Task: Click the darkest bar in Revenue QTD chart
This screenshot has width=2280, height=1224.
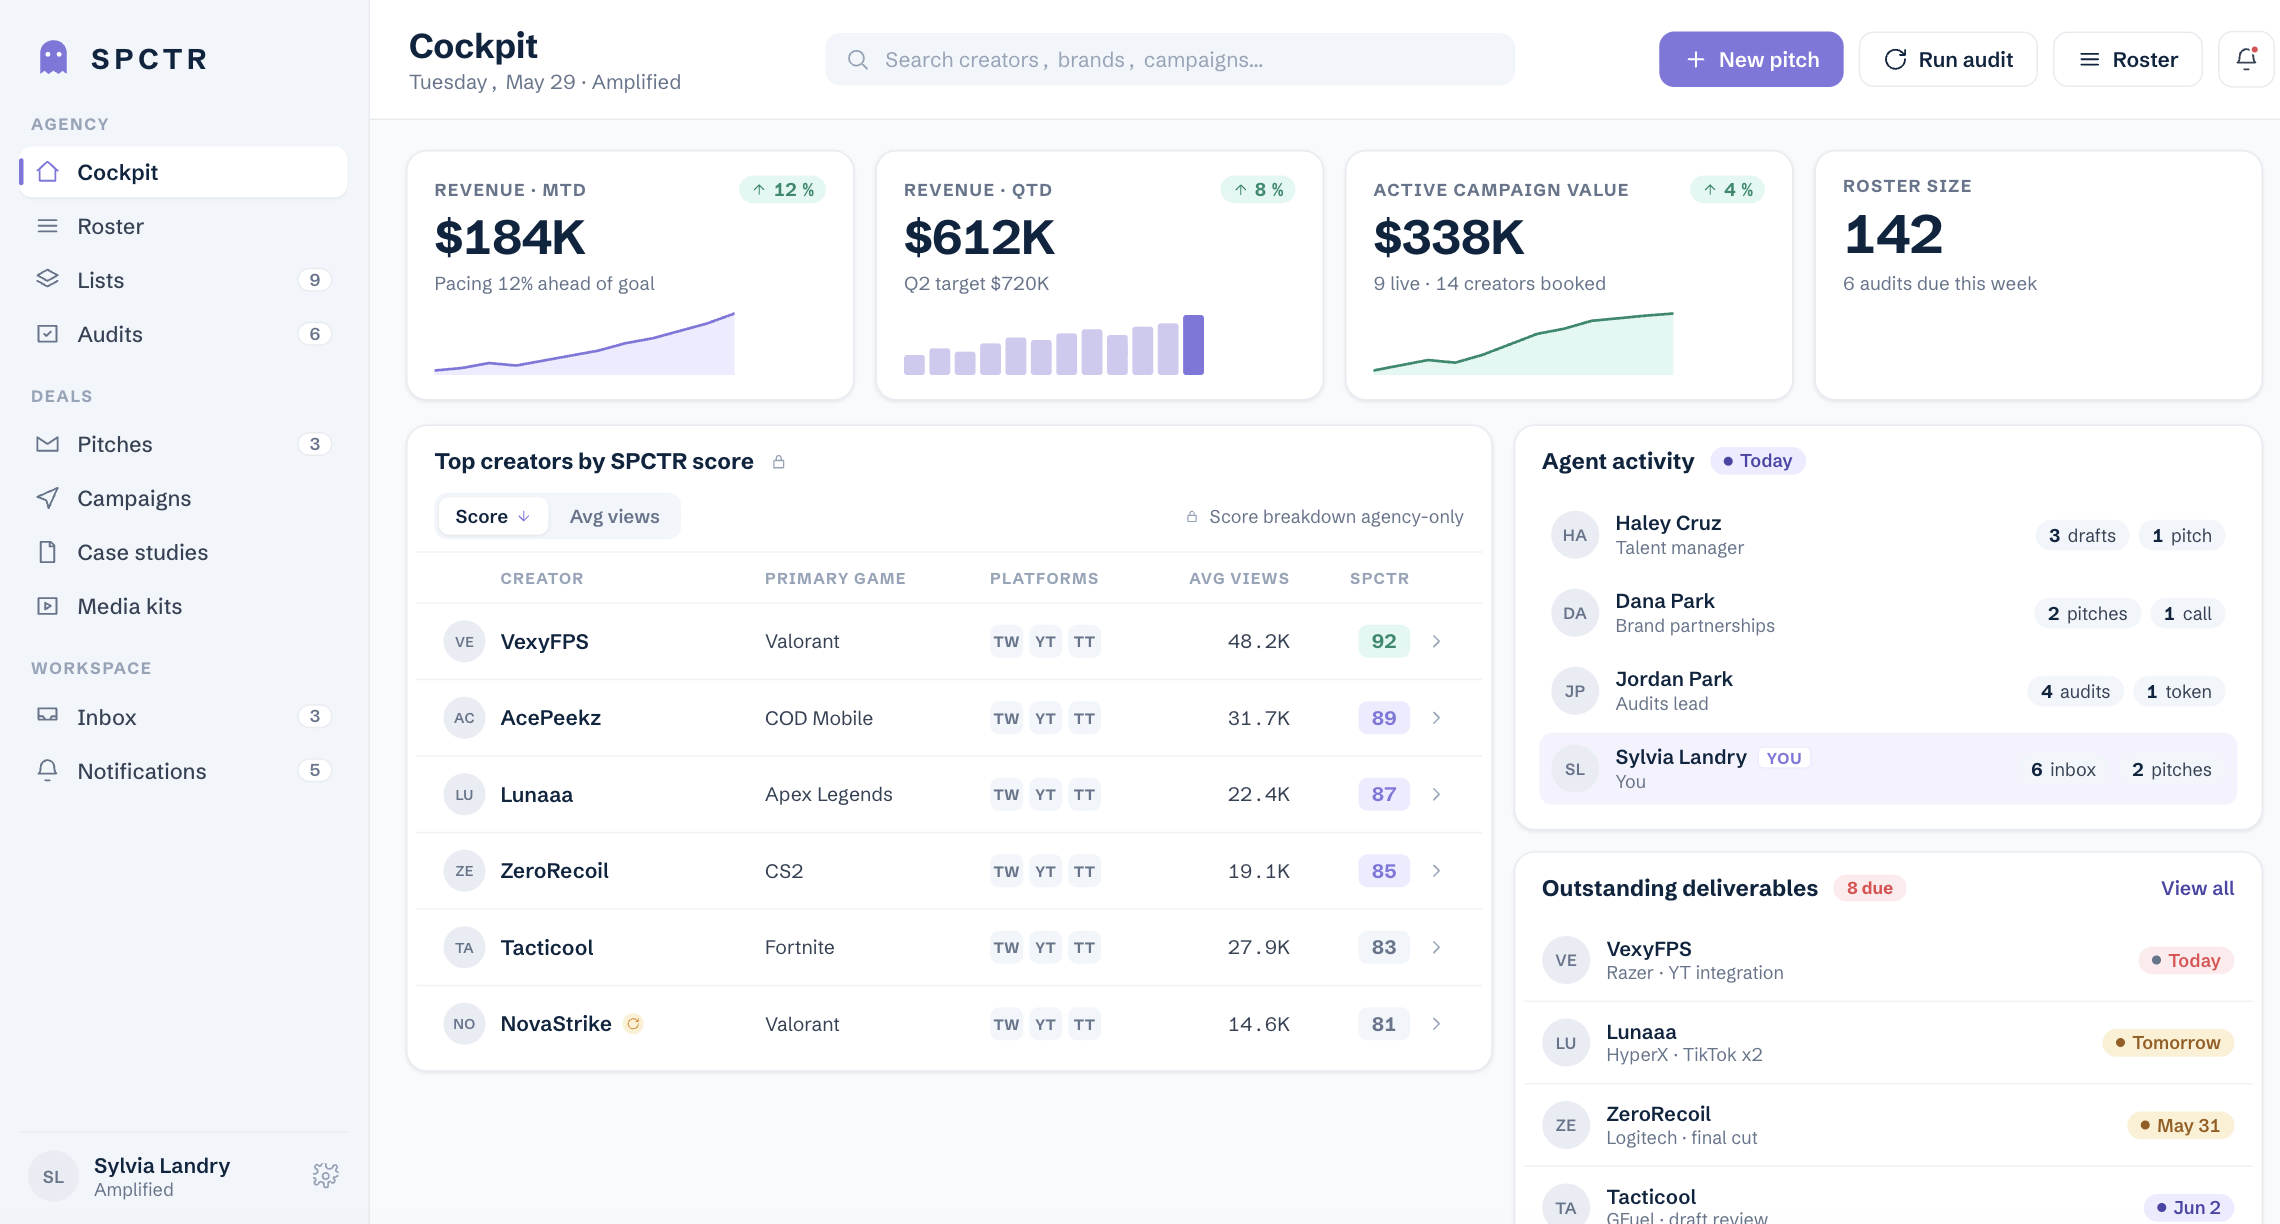Action: [1193, 345]
